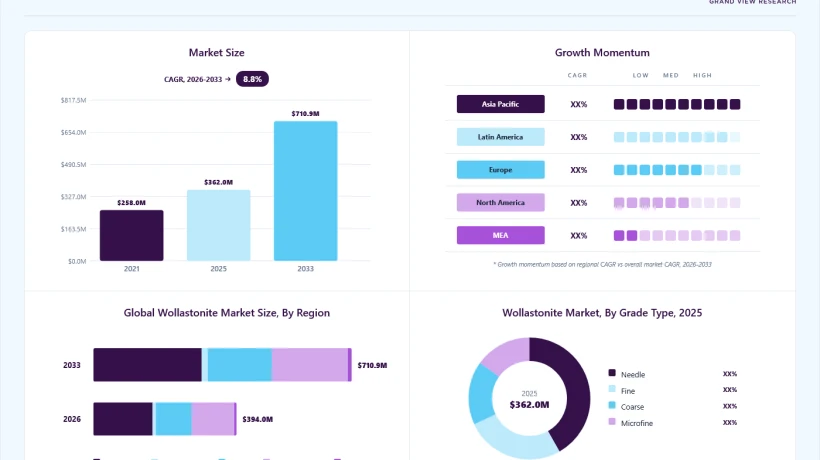Click the CAGR column header
Viewport: 820px width, 460px height.
[x=577, y=75]
